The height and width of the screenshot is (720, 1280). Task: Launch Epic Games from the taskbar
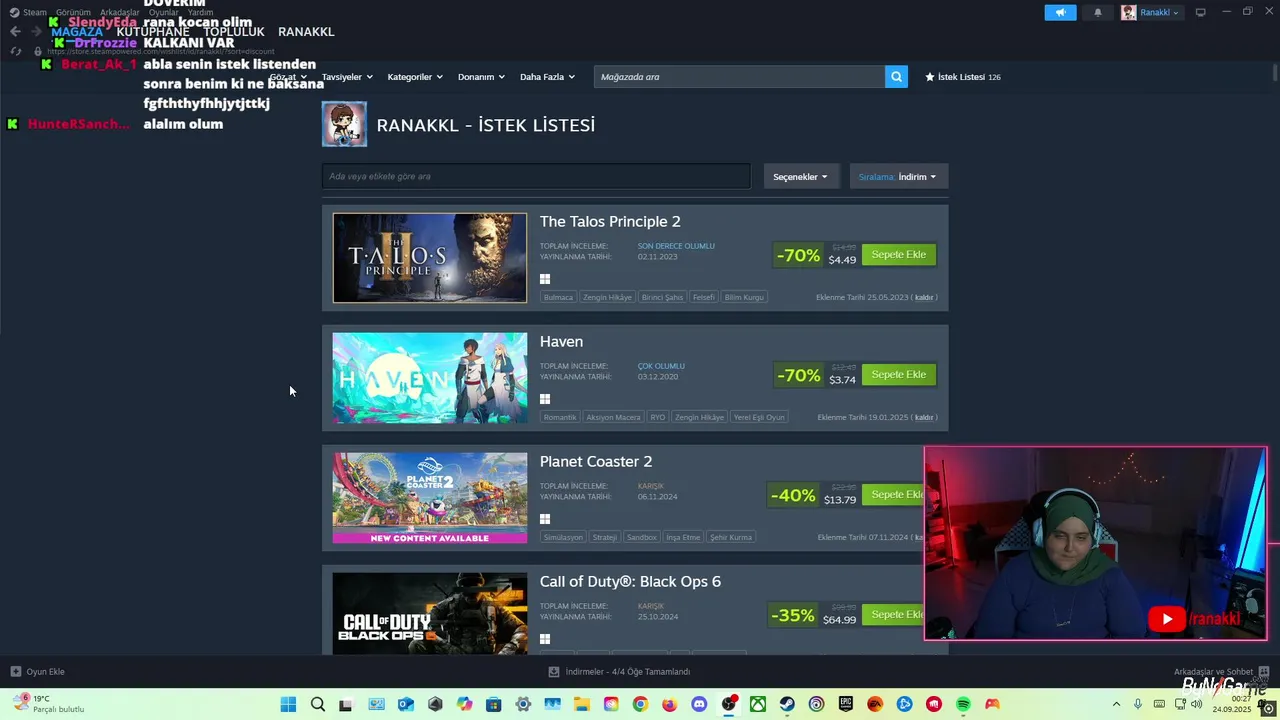click(846, 704)
